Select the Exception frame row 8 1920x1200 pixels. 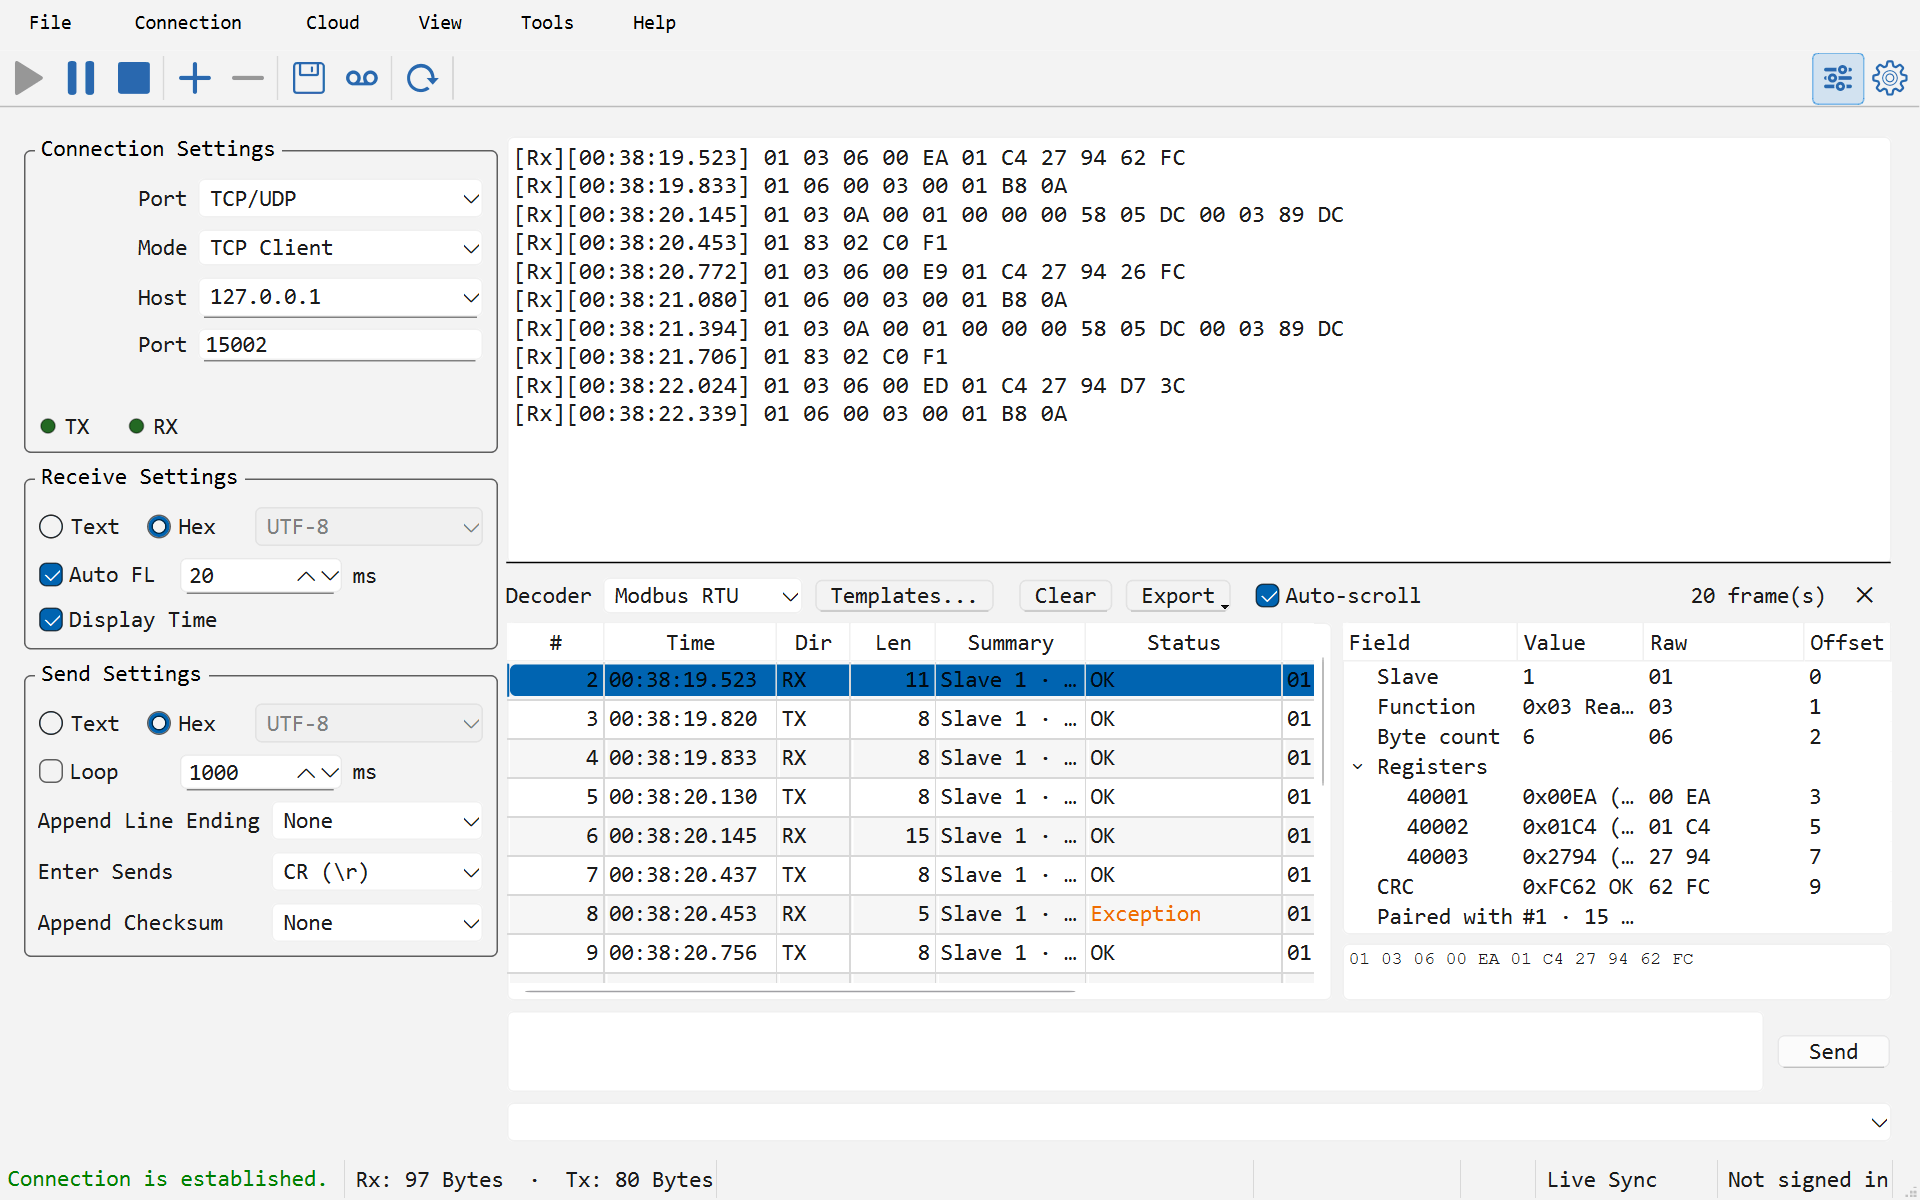pyautogui.click(x=910, y=914)
